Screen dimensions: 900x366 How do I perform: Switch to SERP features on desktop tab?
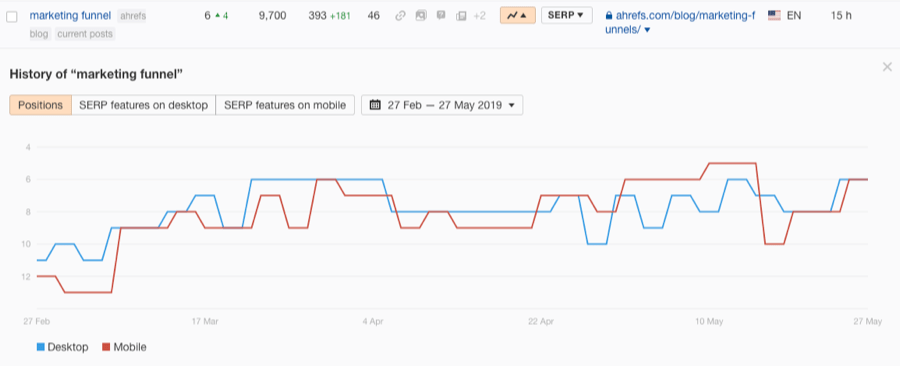click(x=143, y=105)
